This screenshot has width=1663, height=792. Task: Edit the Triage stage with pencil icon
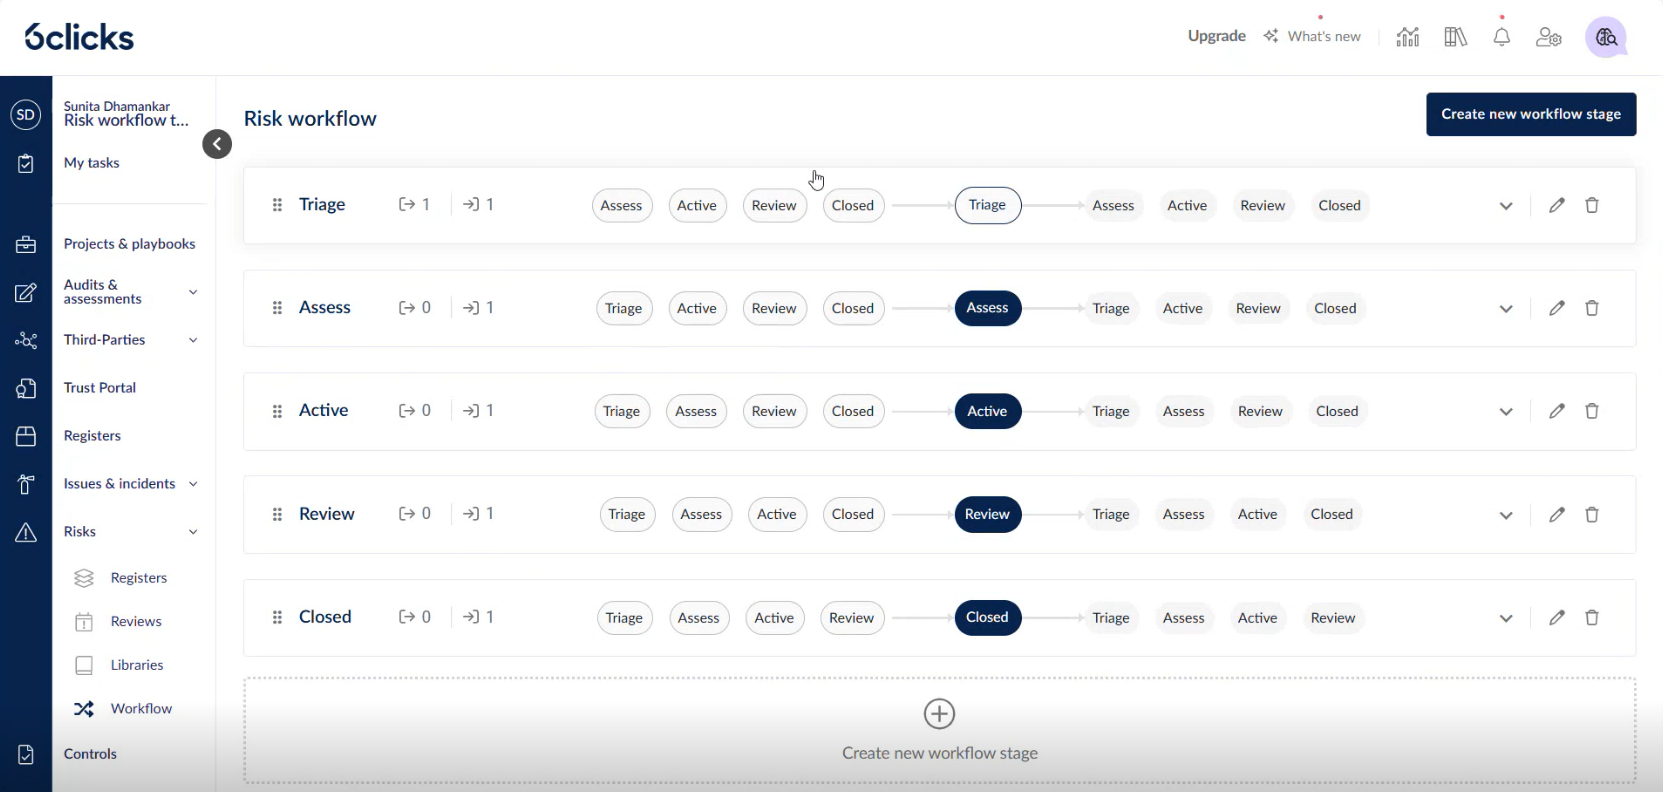1557,205
